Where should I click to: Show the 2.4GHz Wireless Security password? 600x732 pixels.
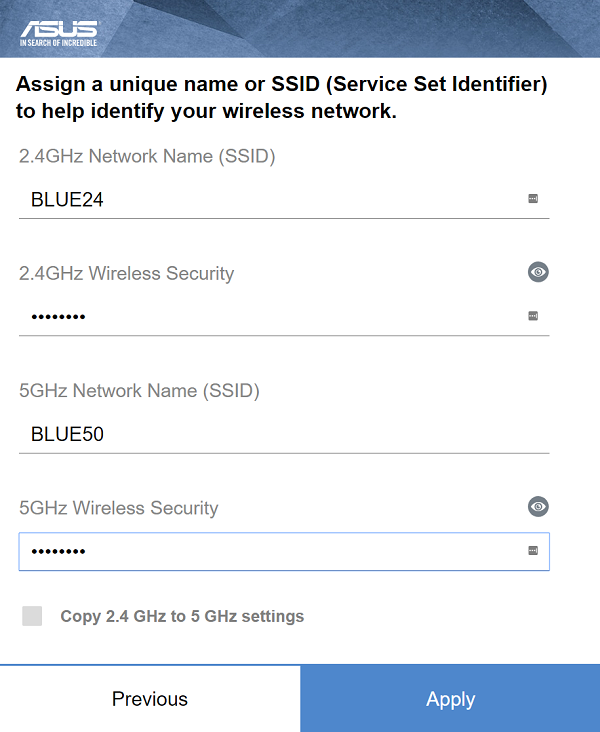tap(538, 272)
